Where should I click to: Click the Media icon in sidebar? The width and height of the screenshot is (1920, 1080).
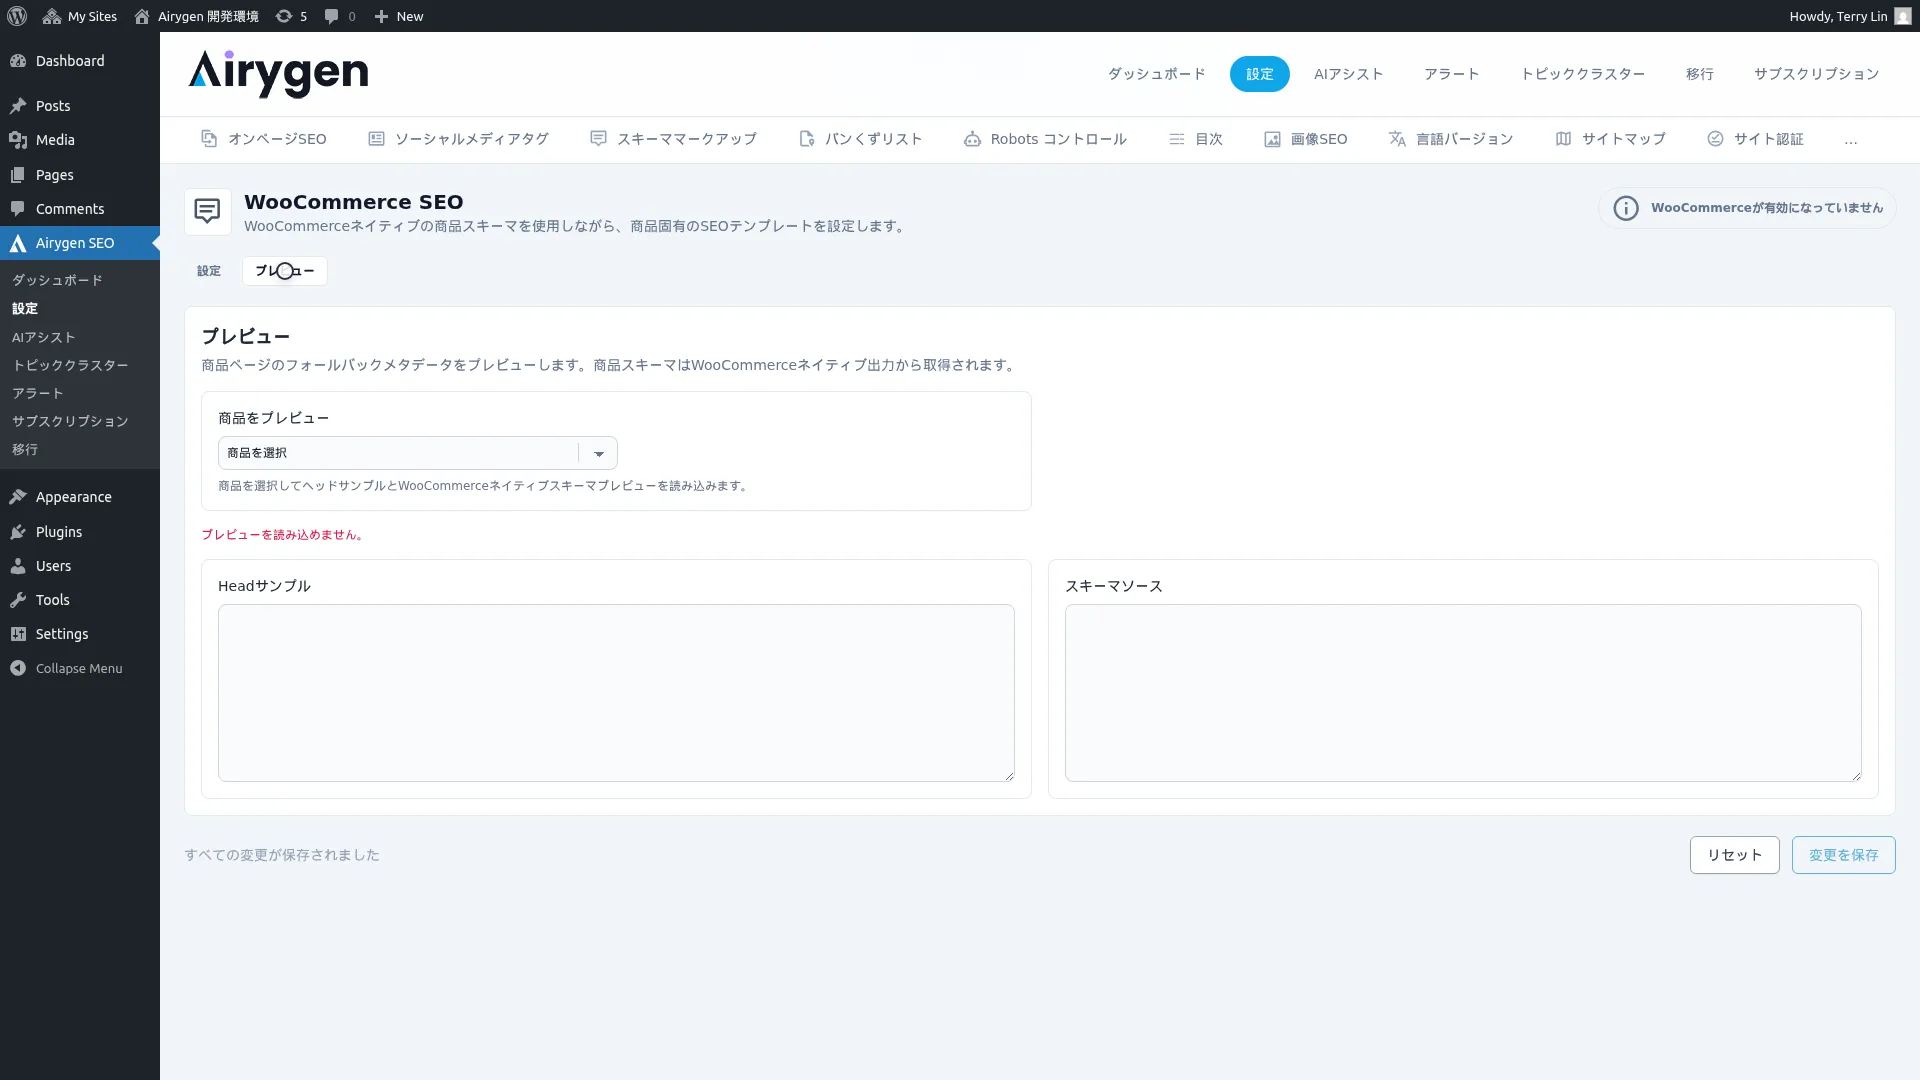pyautogui.click(x=18, y=140)
